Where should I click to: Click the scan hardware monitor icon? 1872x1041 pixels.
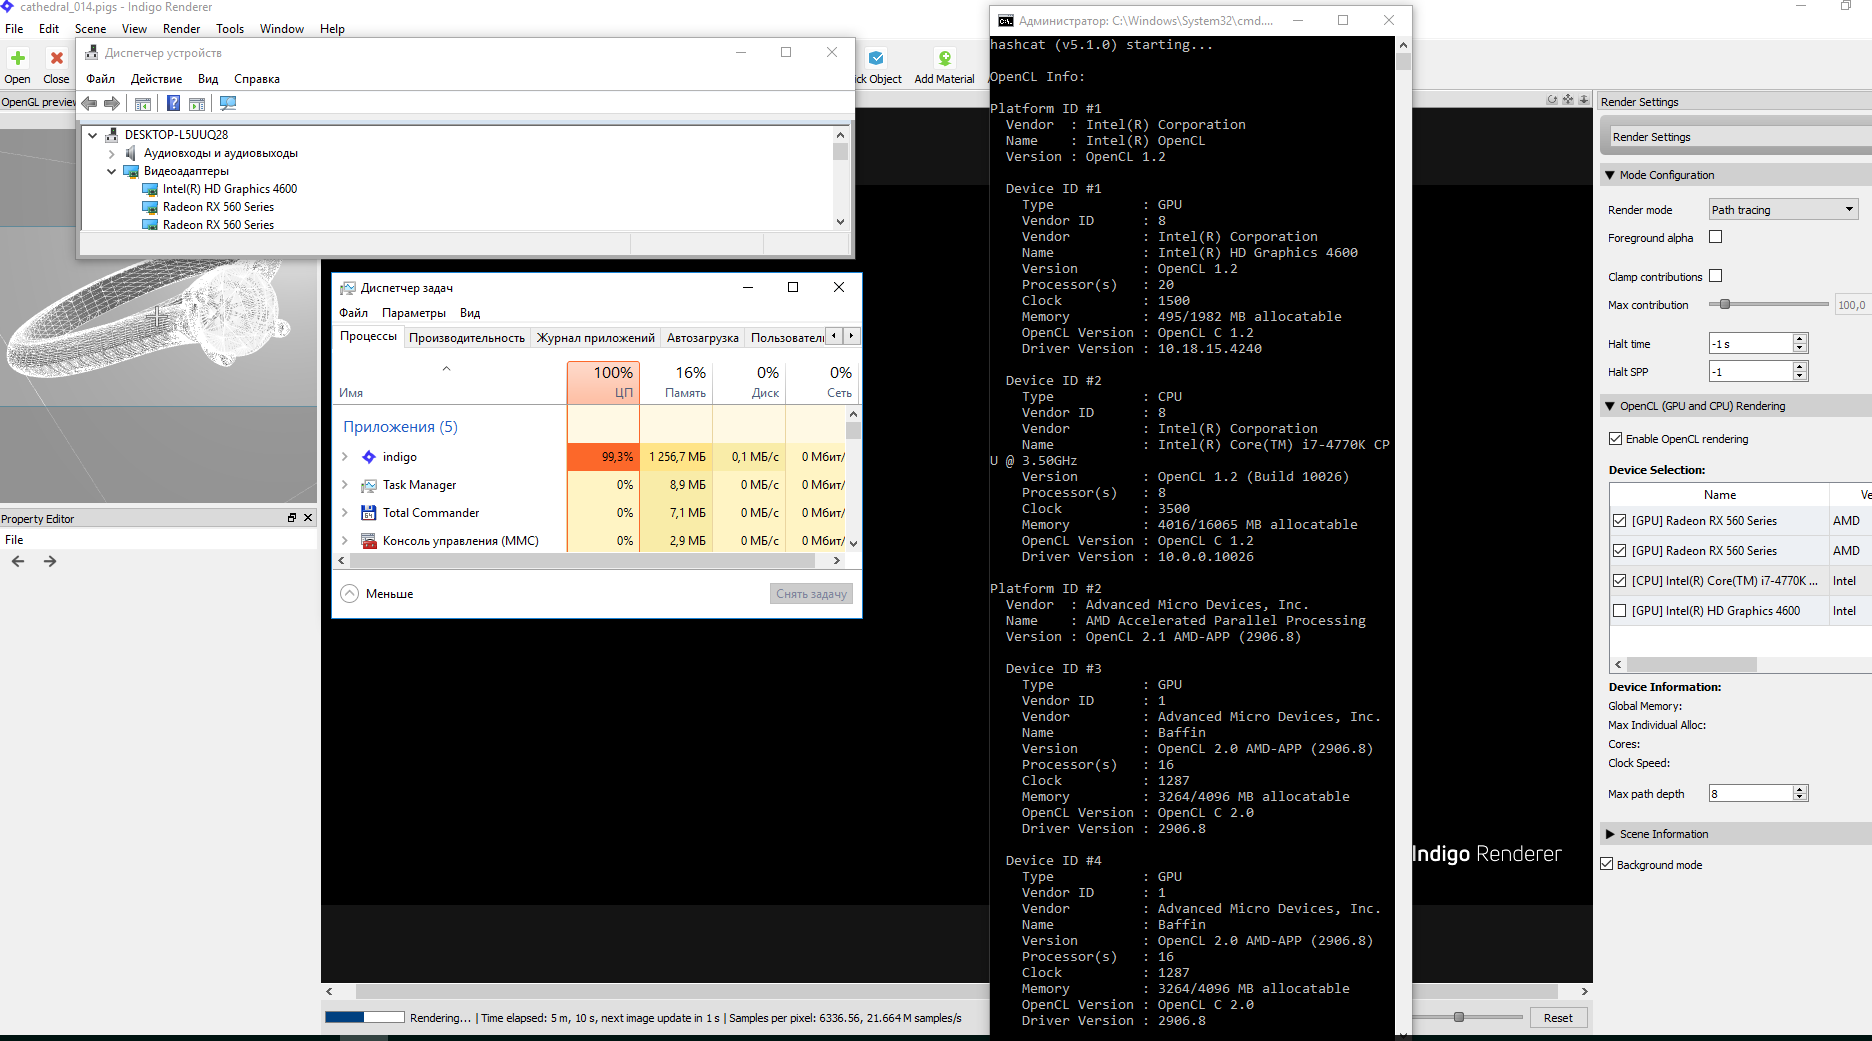pos(228,103)
